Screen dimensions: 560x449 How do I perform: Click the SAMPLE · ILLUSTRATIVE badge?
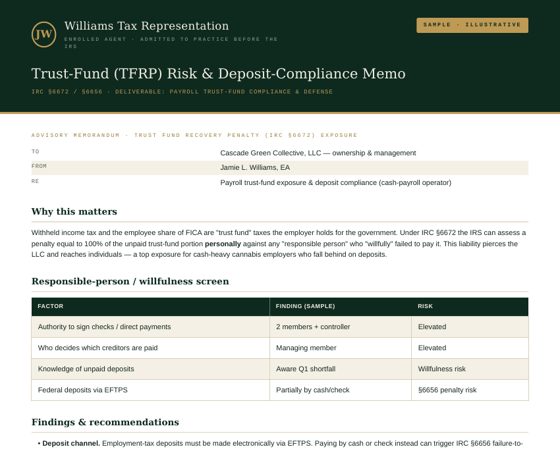(x=472, y=25)
